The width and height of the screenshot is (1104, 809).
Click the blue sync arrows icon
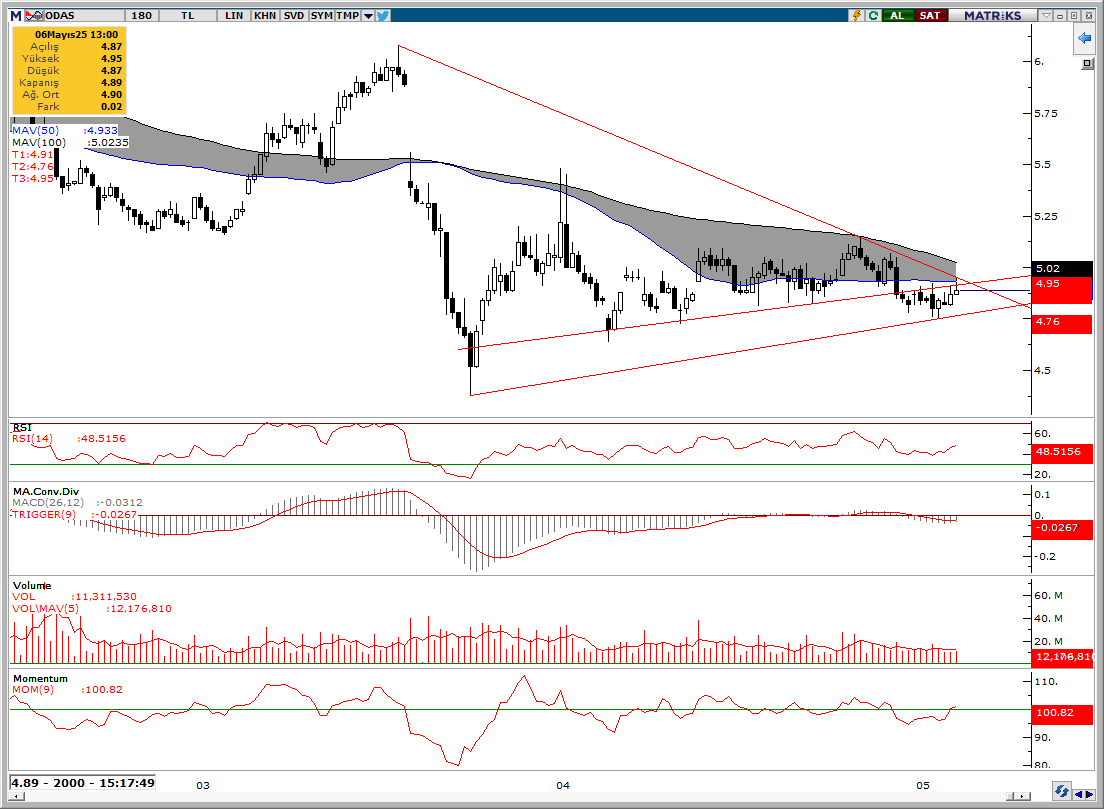click(1061, 791)
